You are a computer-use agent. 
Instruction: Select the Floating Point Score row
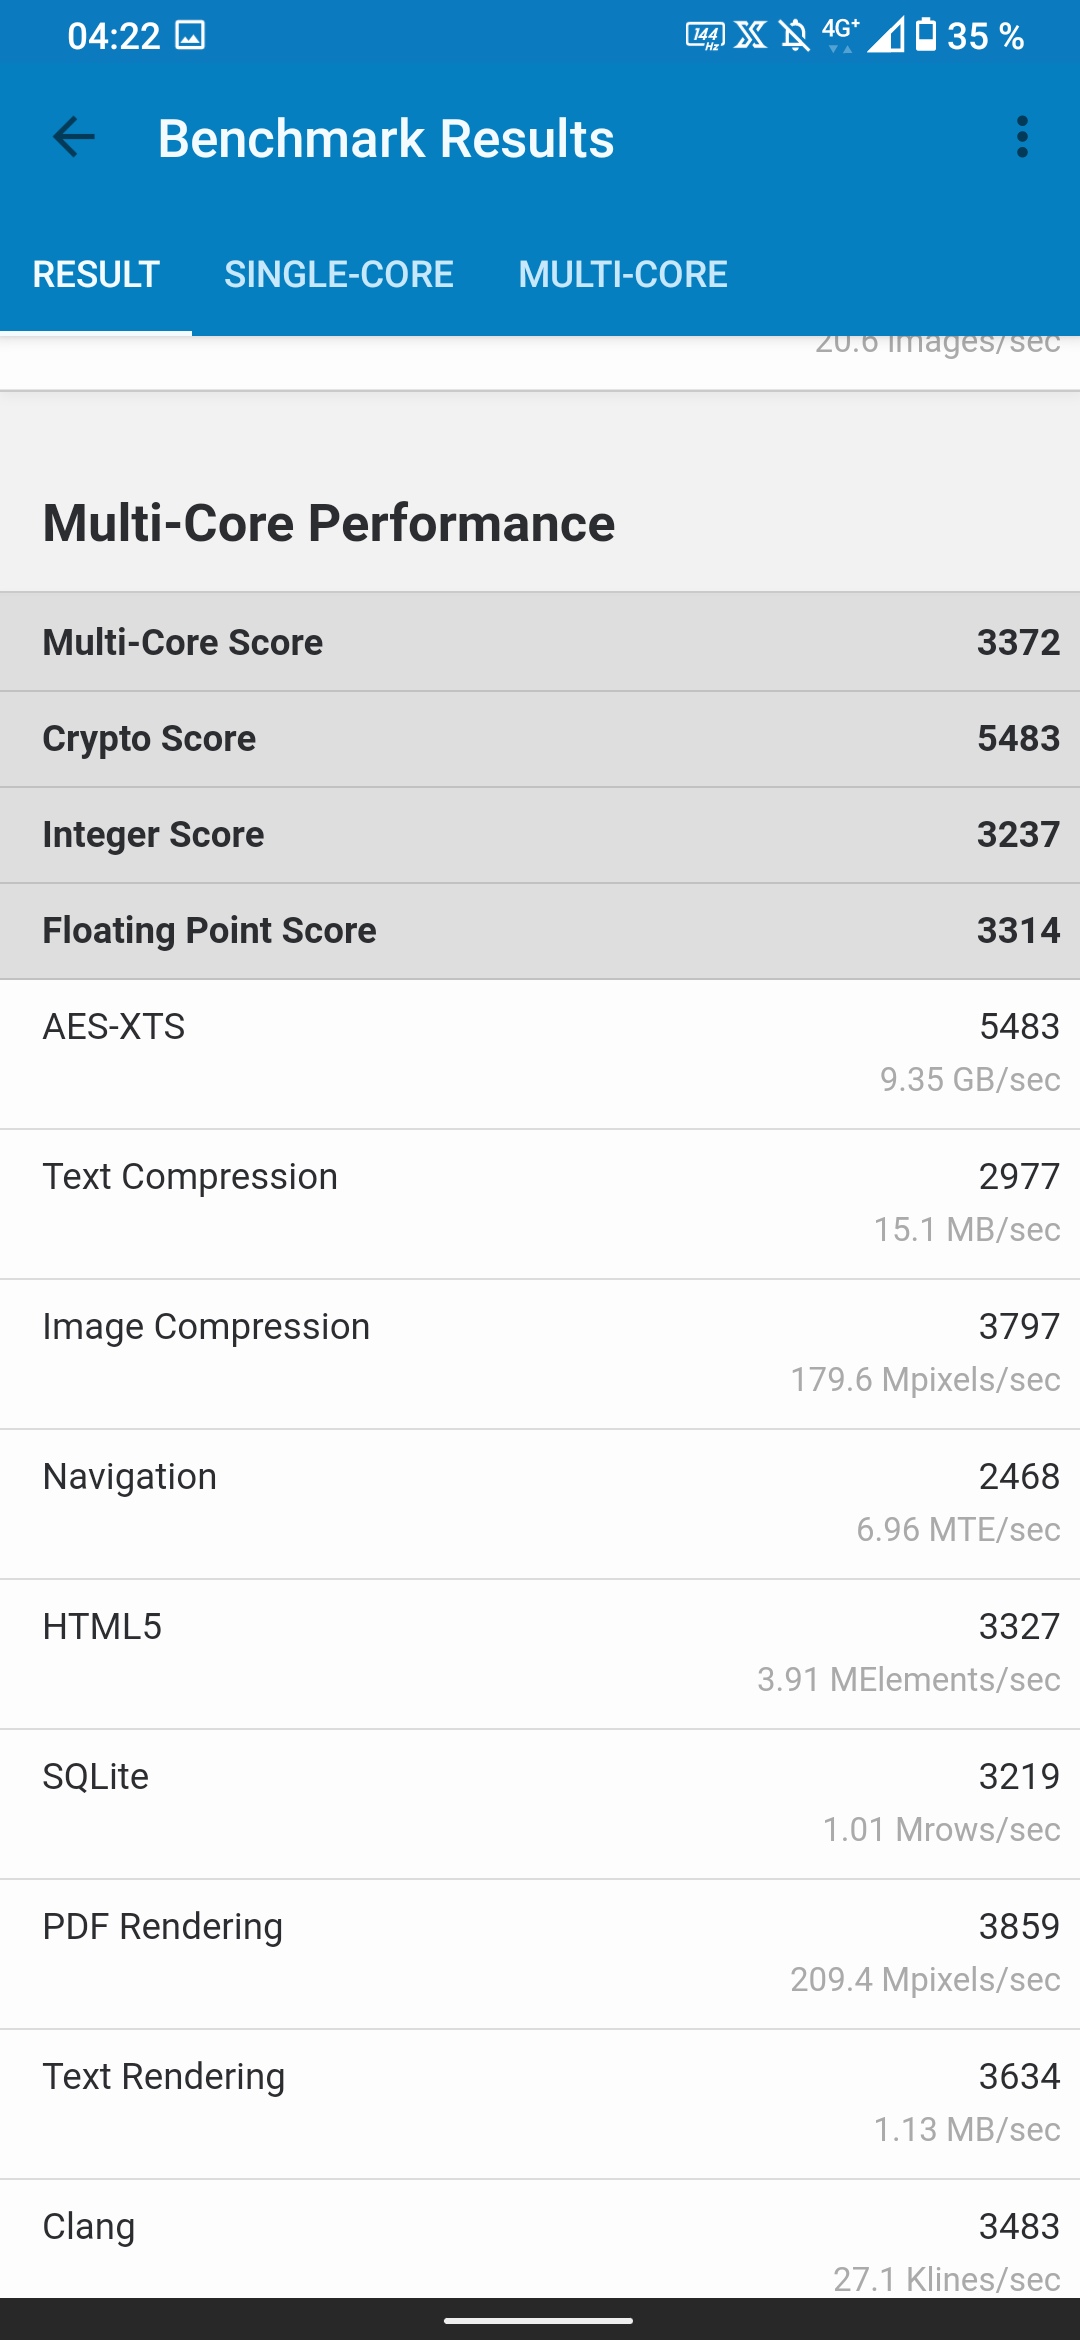tap(540, 930)
